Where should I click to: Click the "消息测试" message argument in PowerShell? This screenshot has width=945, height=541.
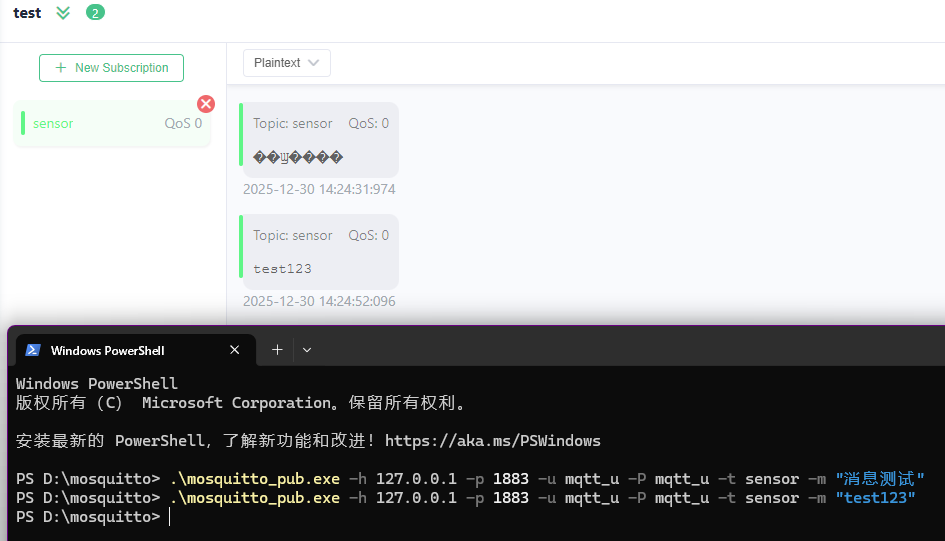point(880,479)
